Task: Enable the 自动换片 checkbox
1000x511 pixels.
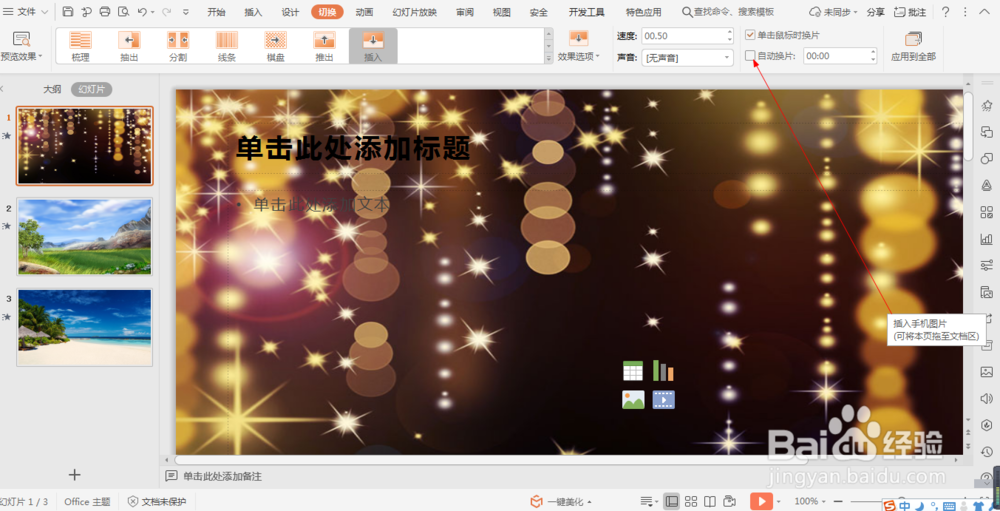Action: click(750, 56)
